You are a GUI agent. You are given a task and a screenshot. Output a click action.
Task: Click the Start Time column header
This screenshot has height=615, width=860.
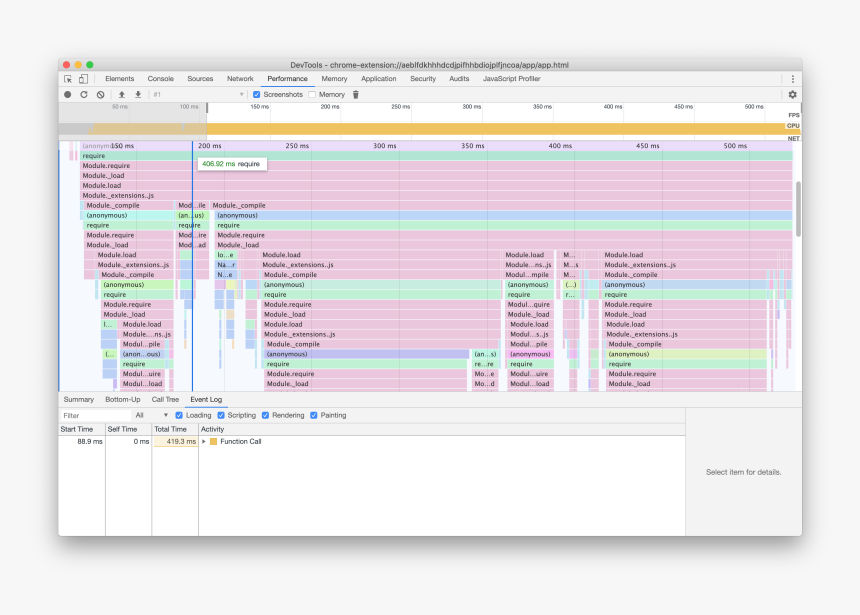click(x=77, y=429)
